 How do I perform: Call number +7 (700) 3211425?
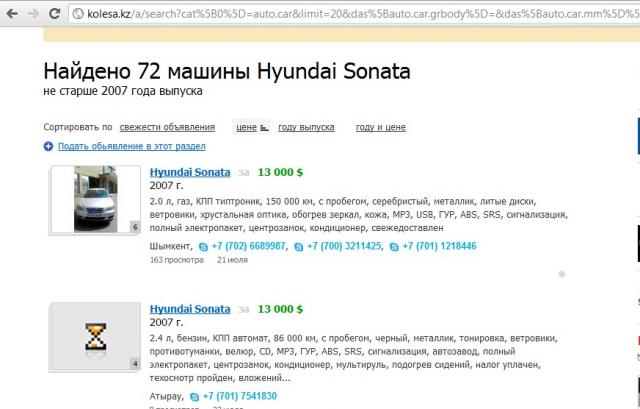(x=344, y=246)
